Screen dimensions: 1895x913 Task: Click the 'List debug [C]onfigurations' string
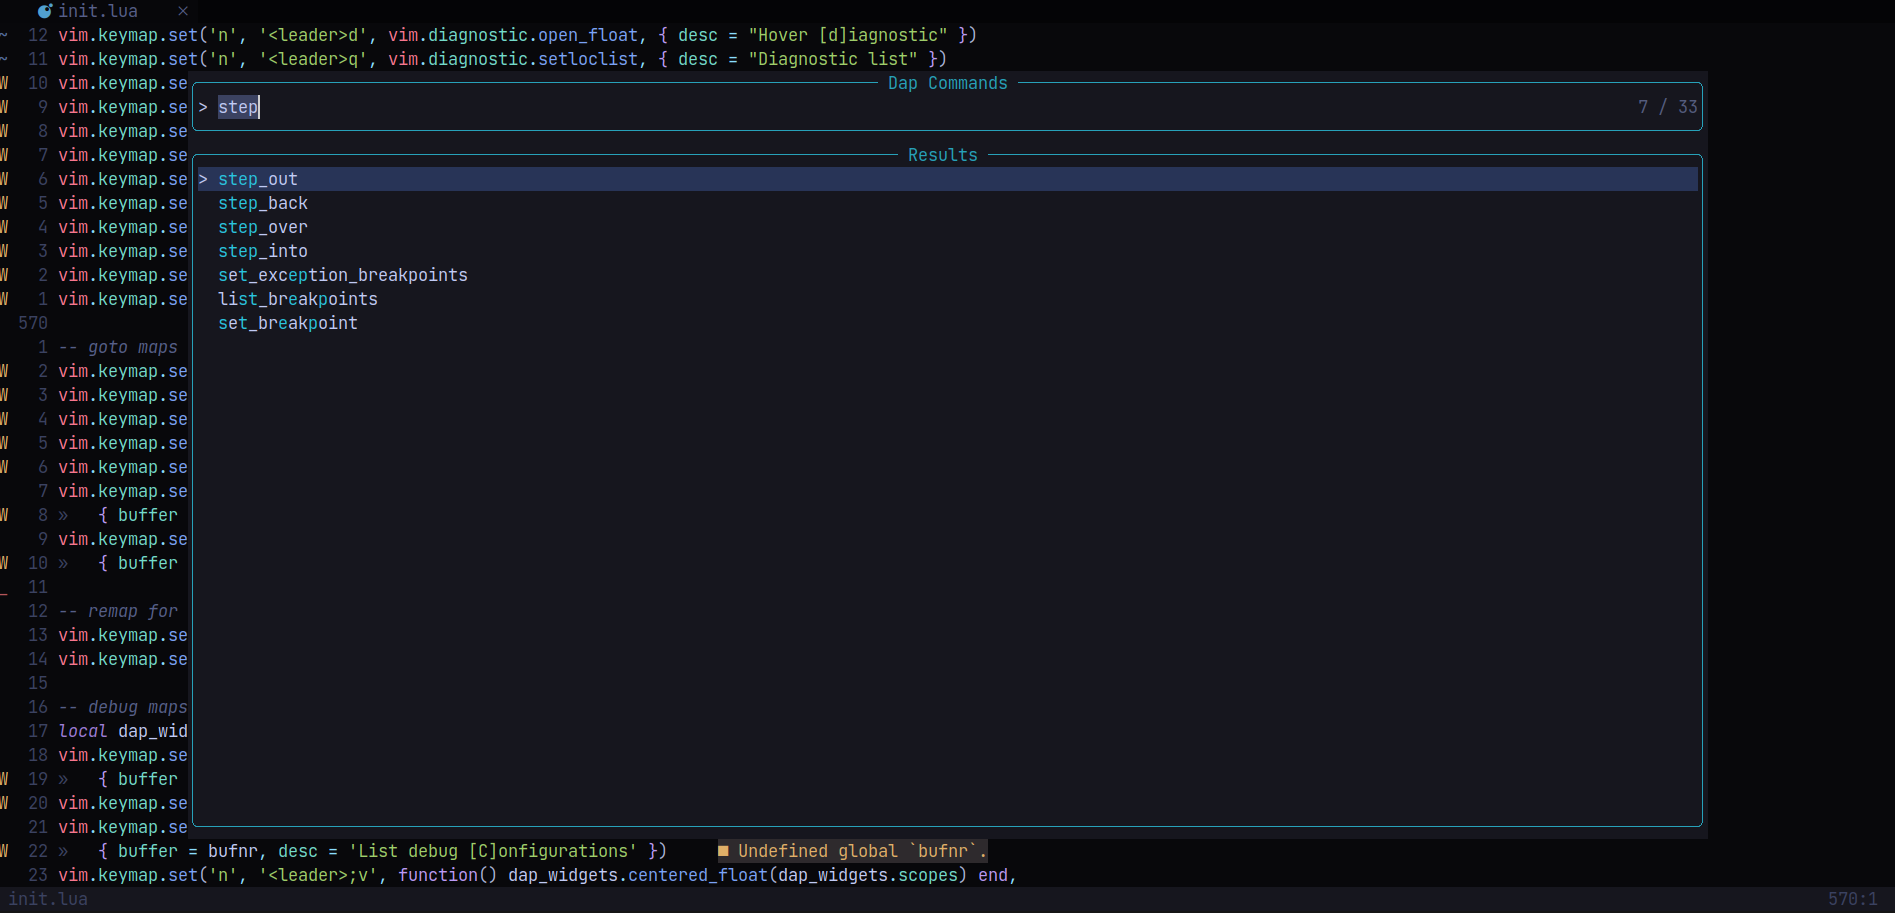click(493, 851)
